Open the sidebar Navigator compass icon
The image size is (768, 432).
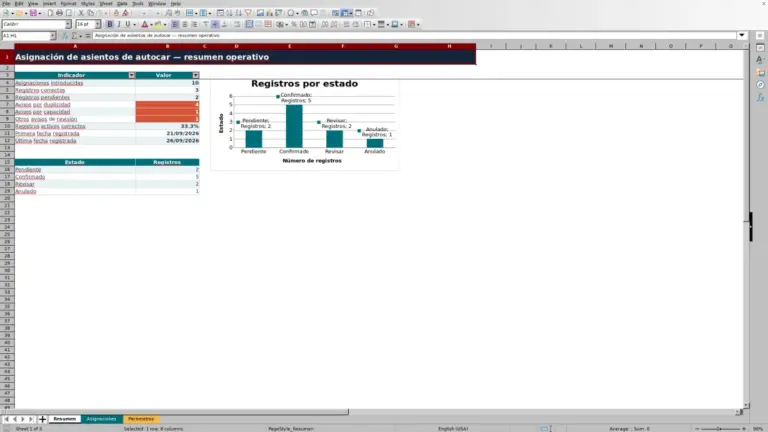(760, 85)
